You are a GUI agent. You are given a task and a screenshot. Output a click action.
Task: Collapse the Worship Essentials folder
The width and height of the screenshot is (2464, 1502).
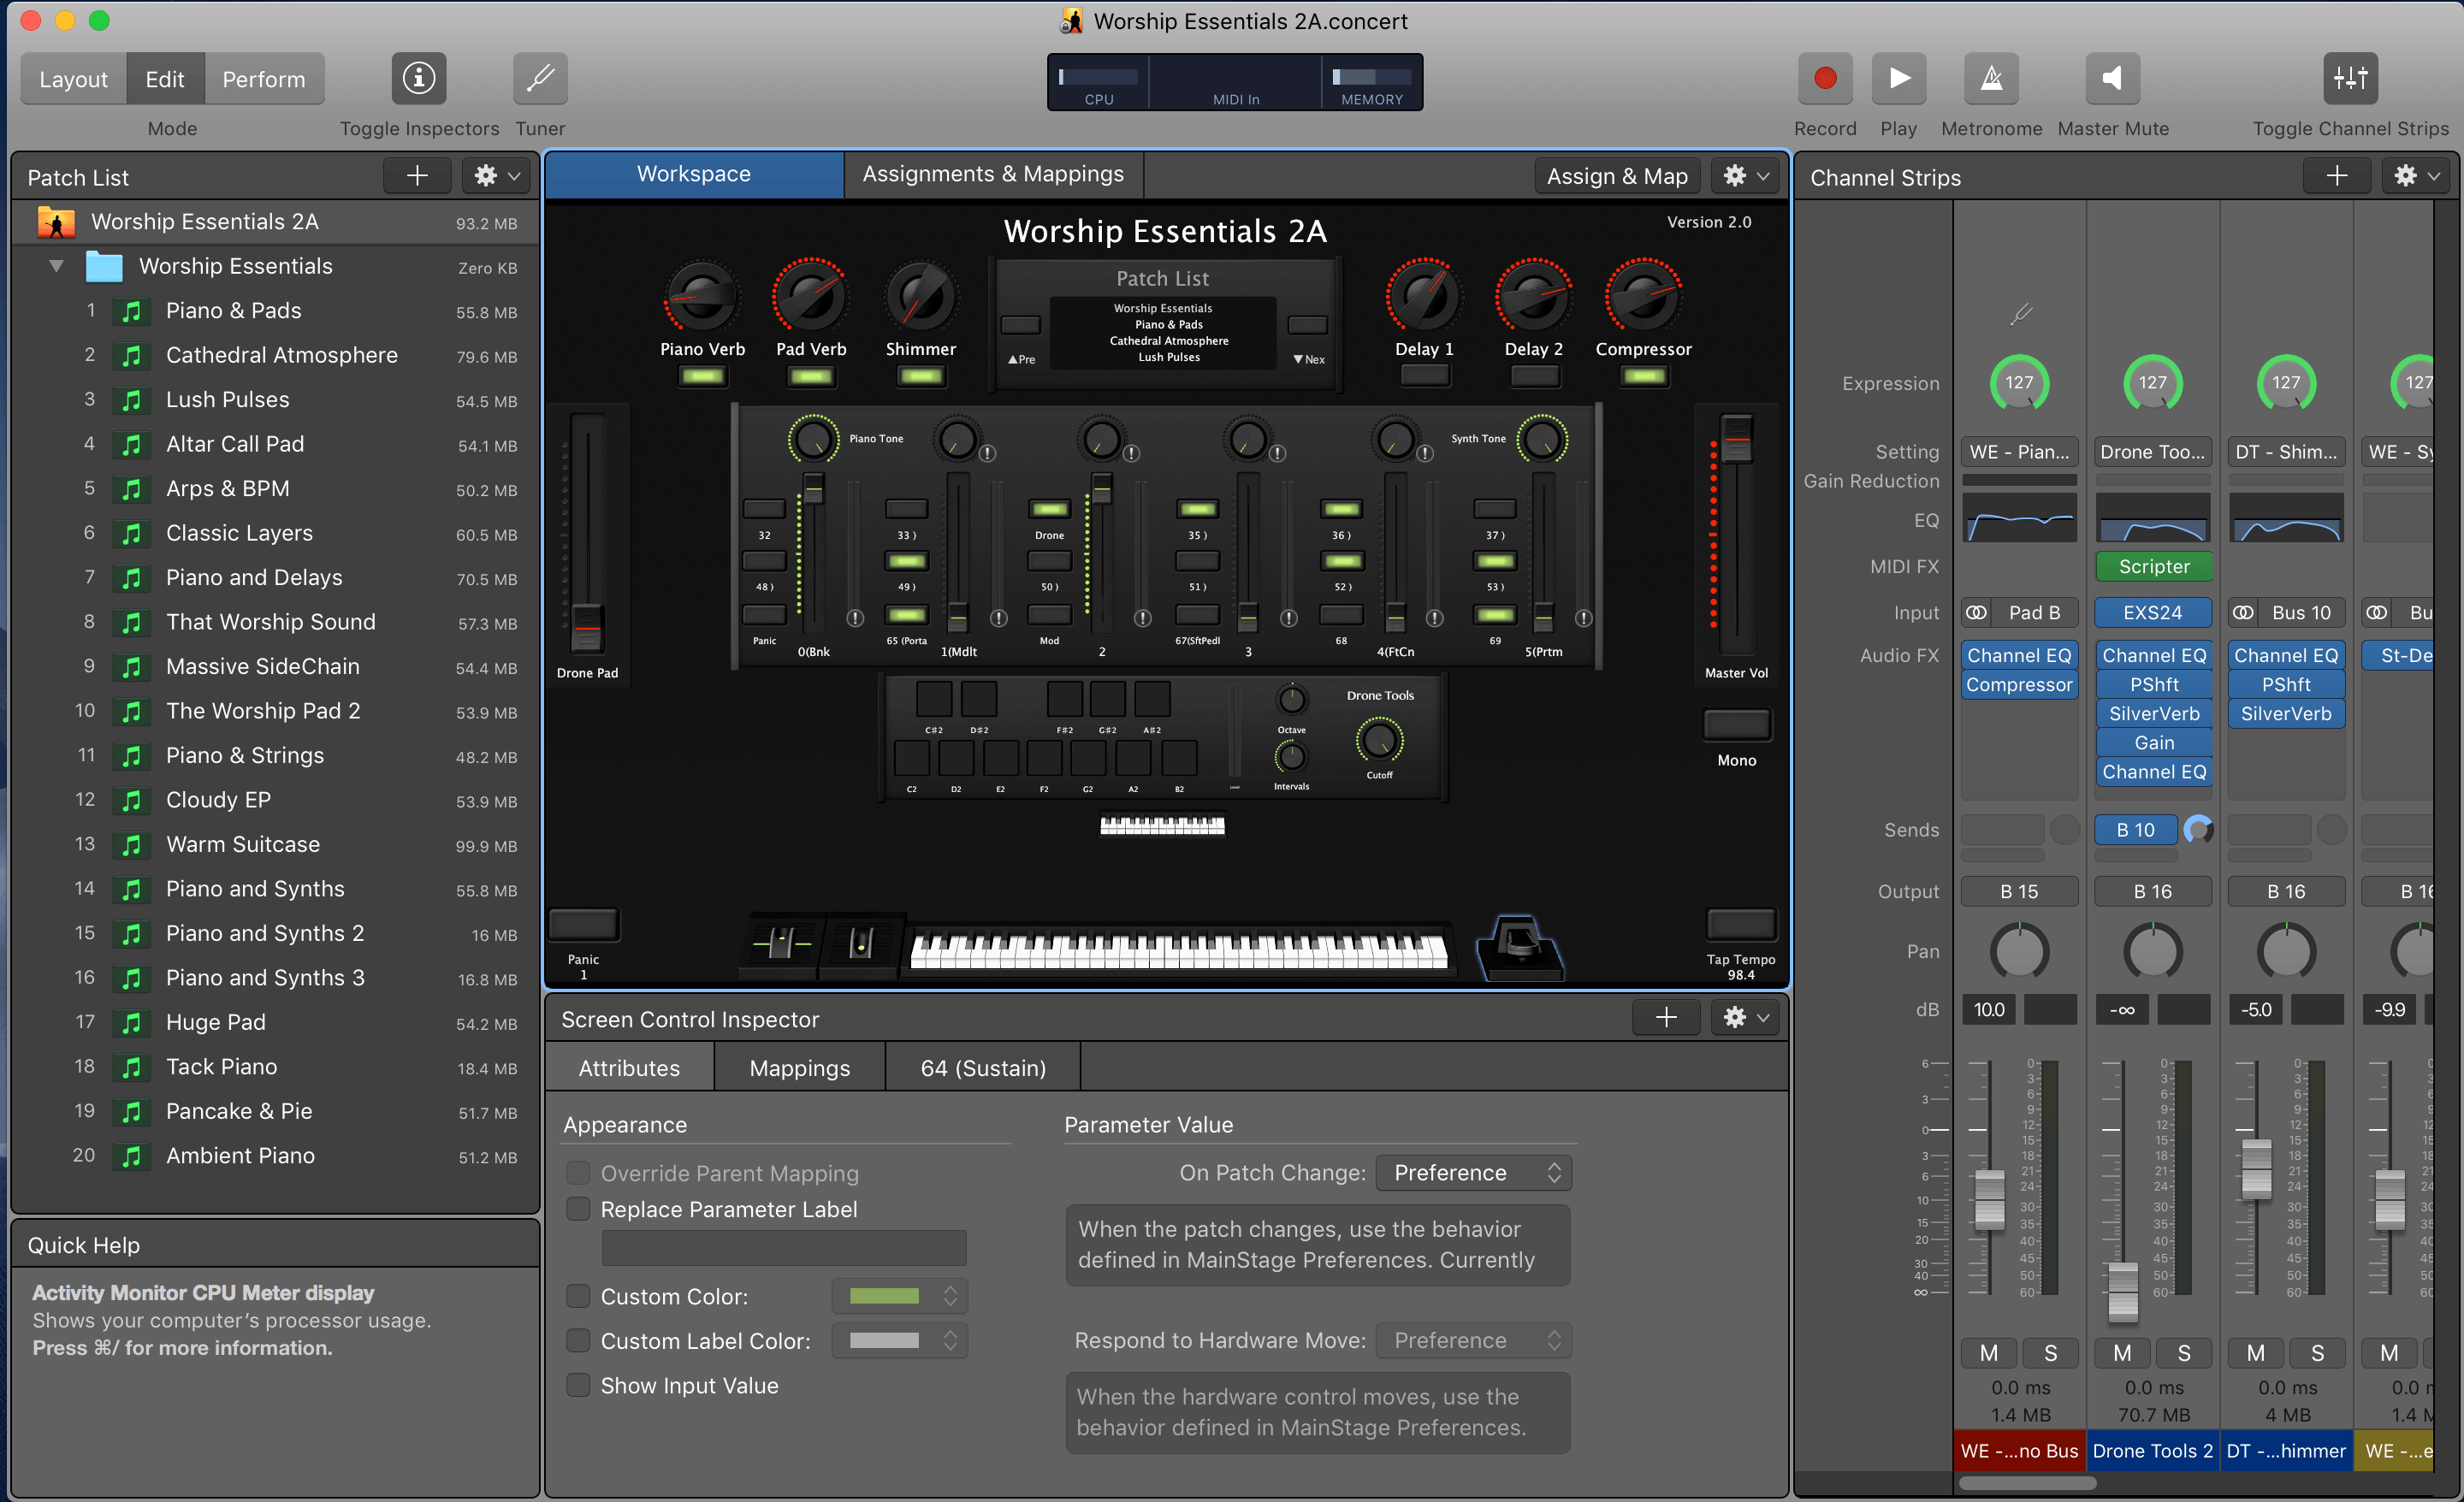click(56, 265)
